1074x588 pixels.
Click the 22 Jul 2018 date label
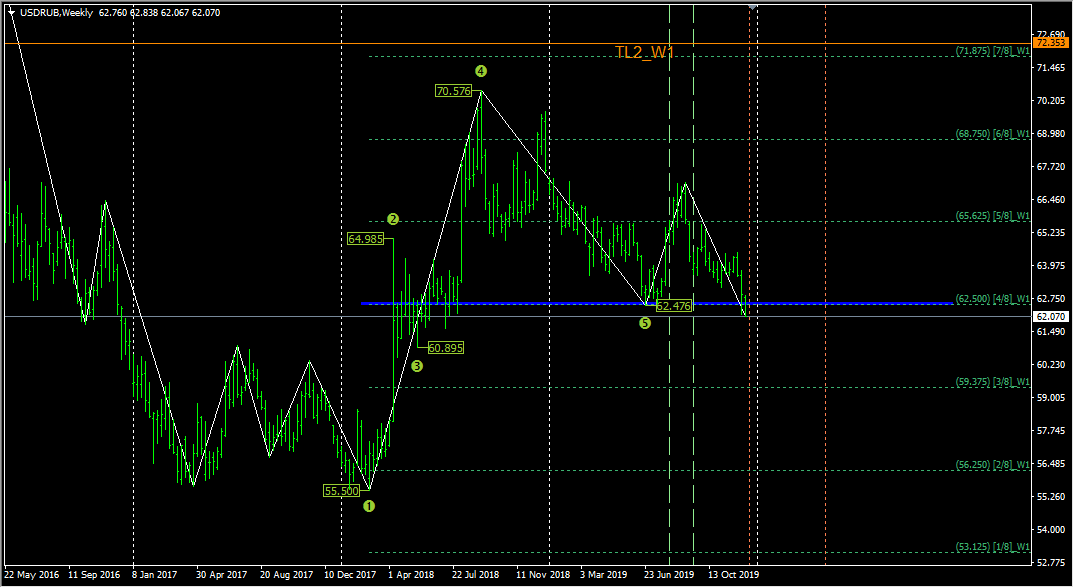pos(475,575)
